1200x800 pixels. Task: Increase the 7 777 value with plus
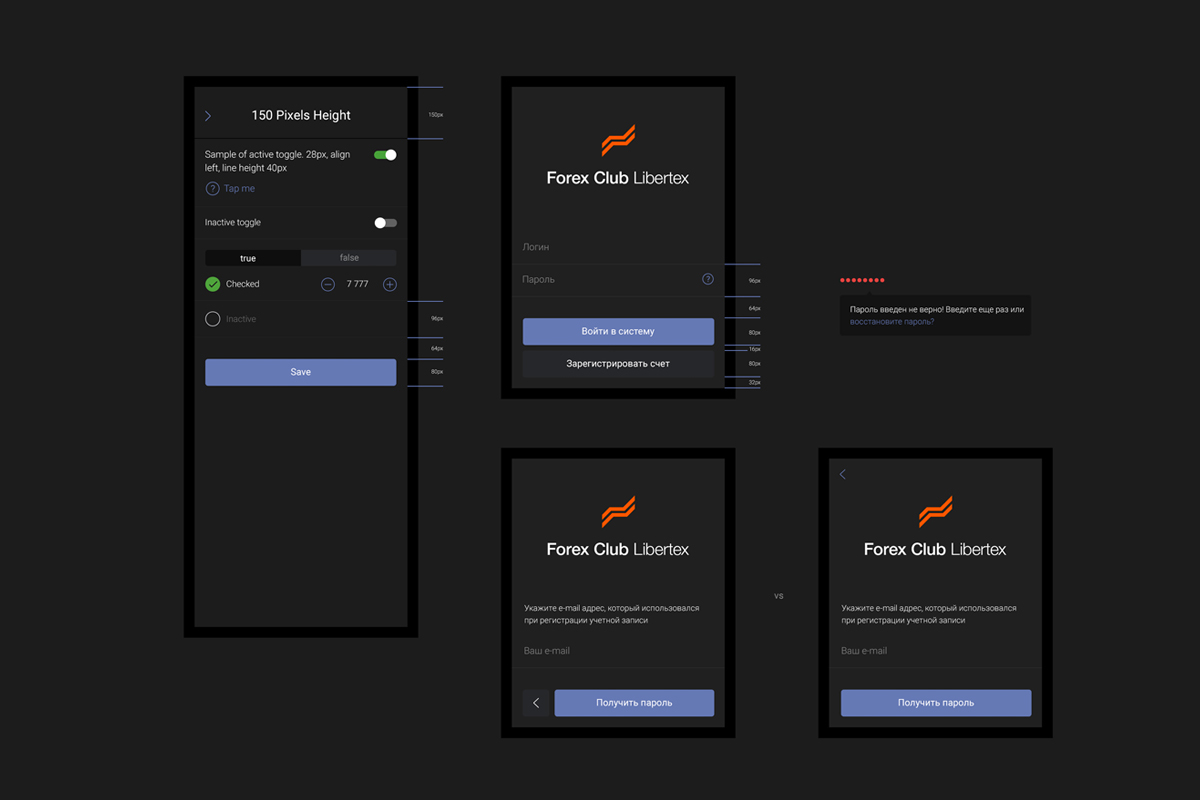coord(390,285)
